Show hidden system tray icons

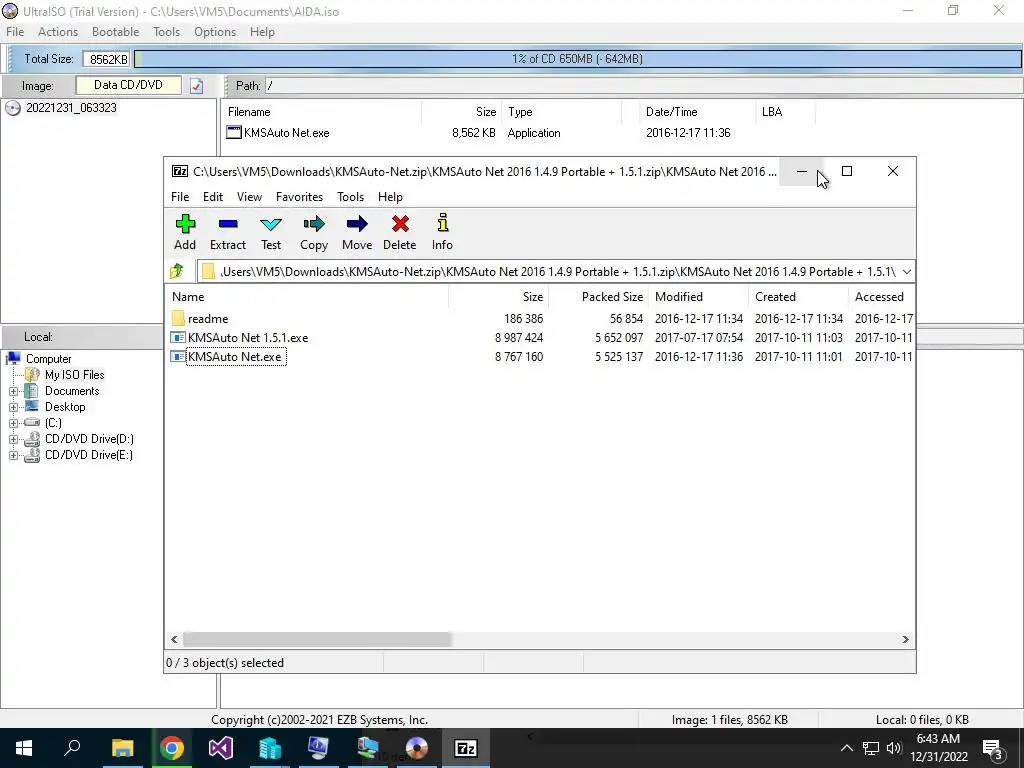pyautogui.click(x=846, y=748)
